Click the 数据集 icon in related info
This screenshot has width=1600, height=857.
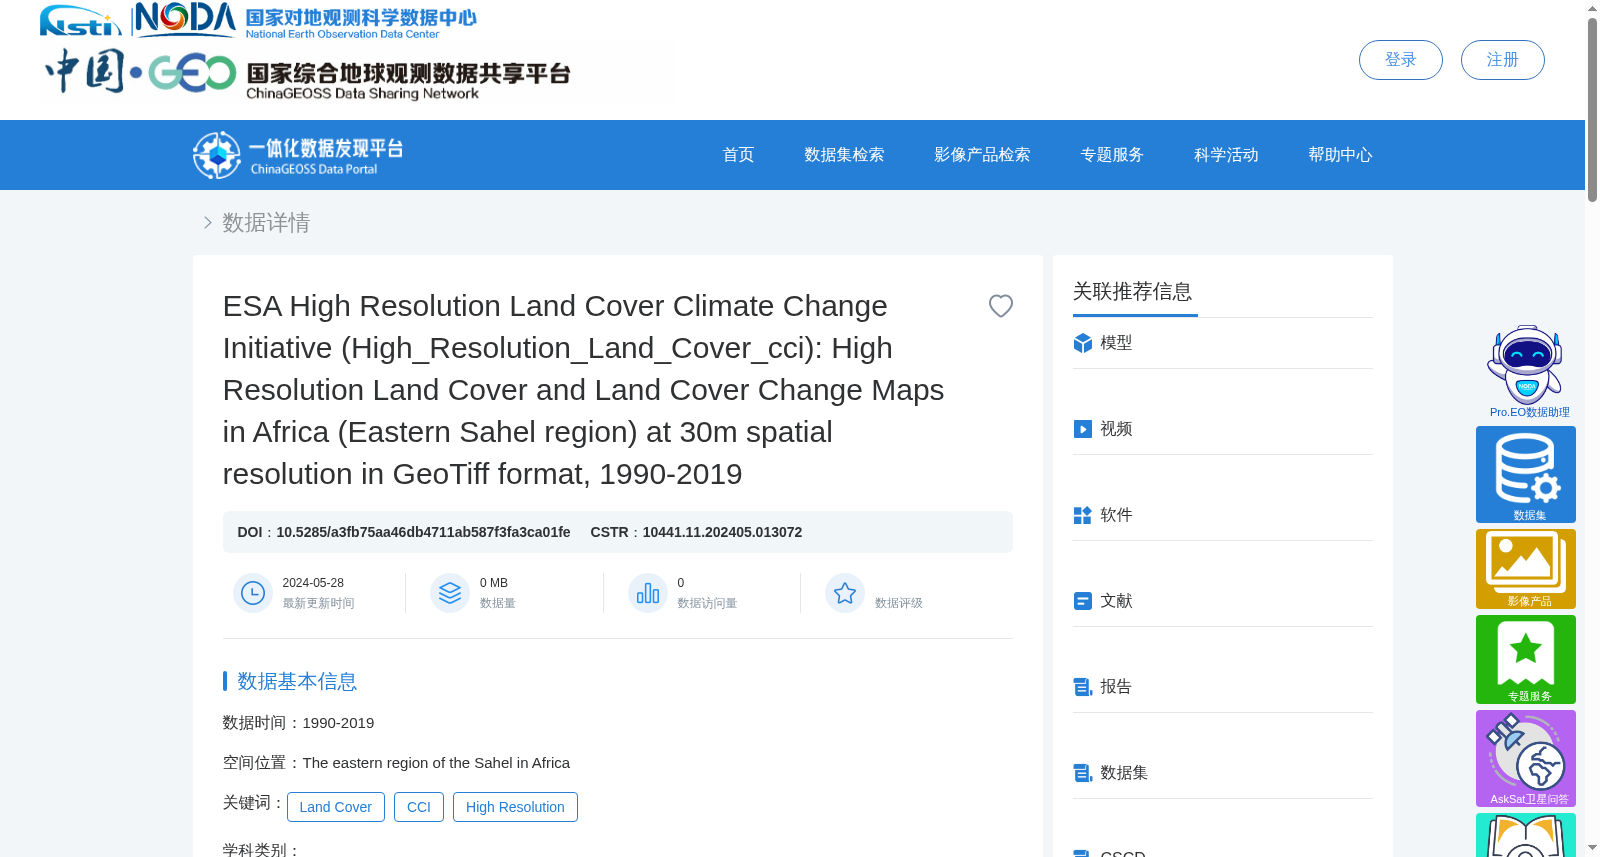click(1082, 773)
